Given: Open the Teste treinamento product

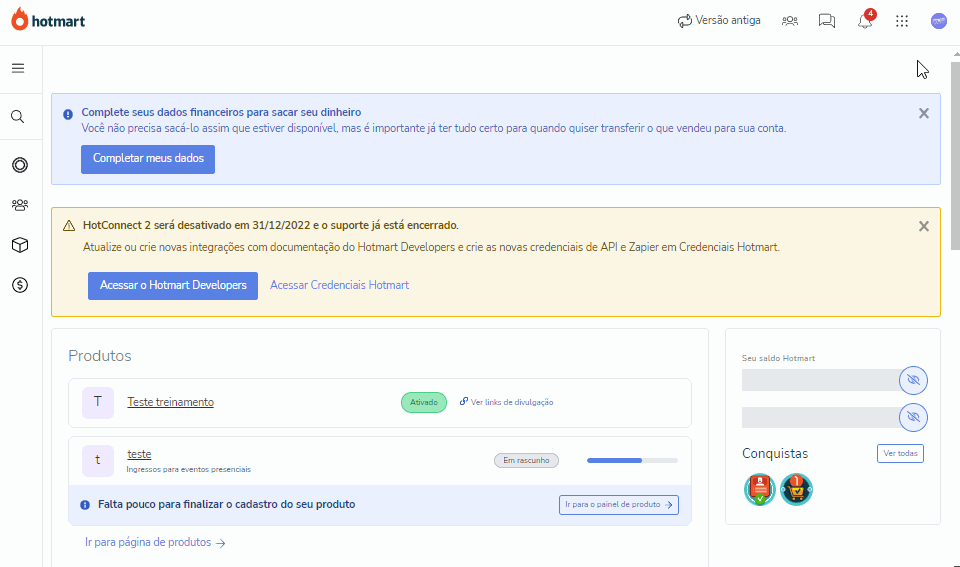Looking at the screenshot, I should pos(170,402).
